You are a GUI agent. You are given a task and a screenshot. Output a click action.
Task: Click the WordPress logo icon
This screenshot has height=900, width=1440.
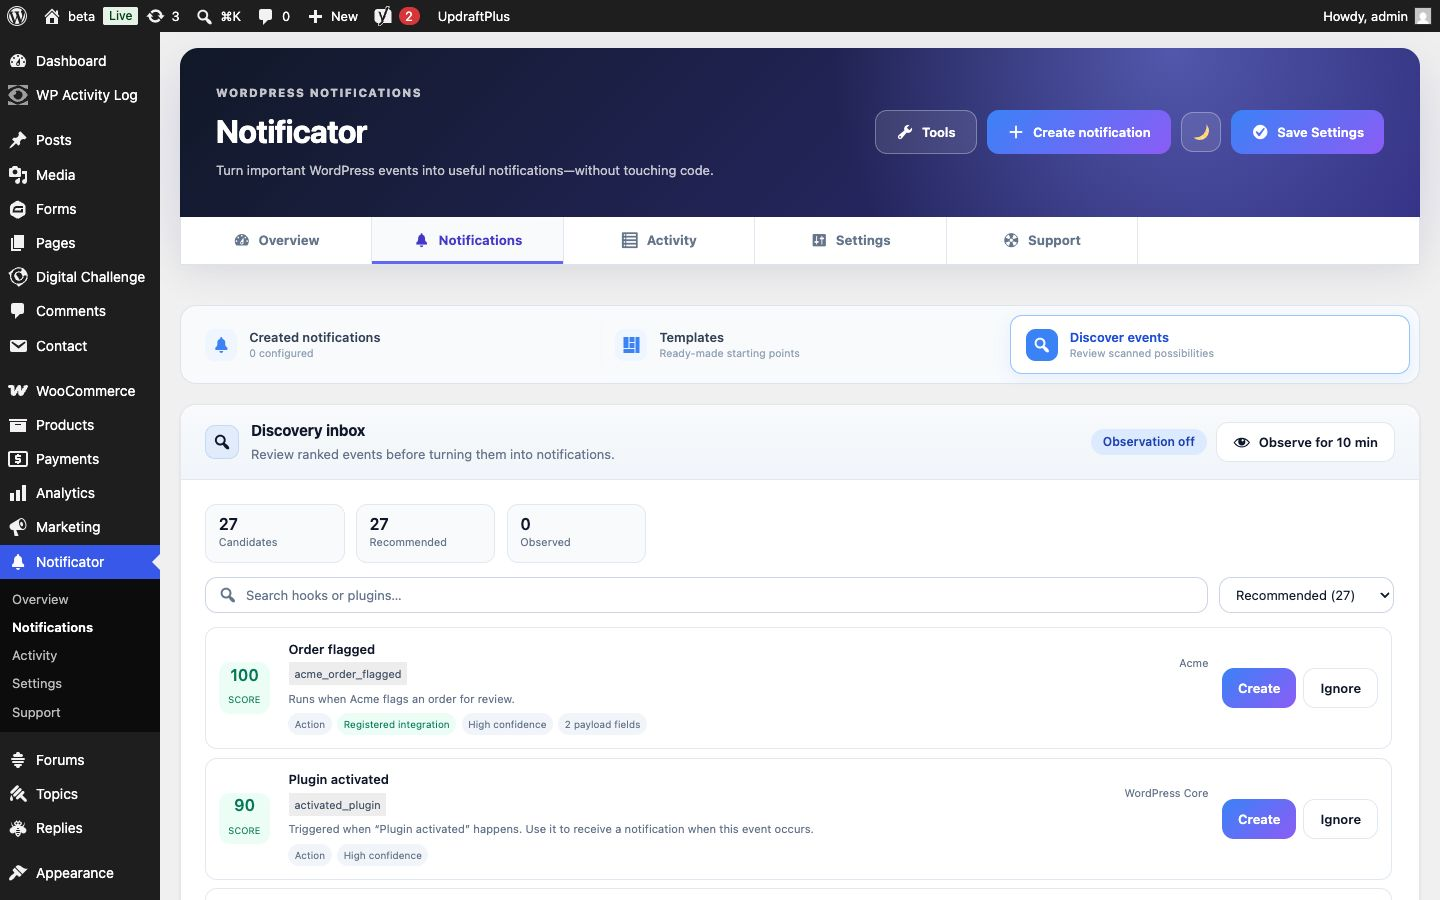[17, 16]
